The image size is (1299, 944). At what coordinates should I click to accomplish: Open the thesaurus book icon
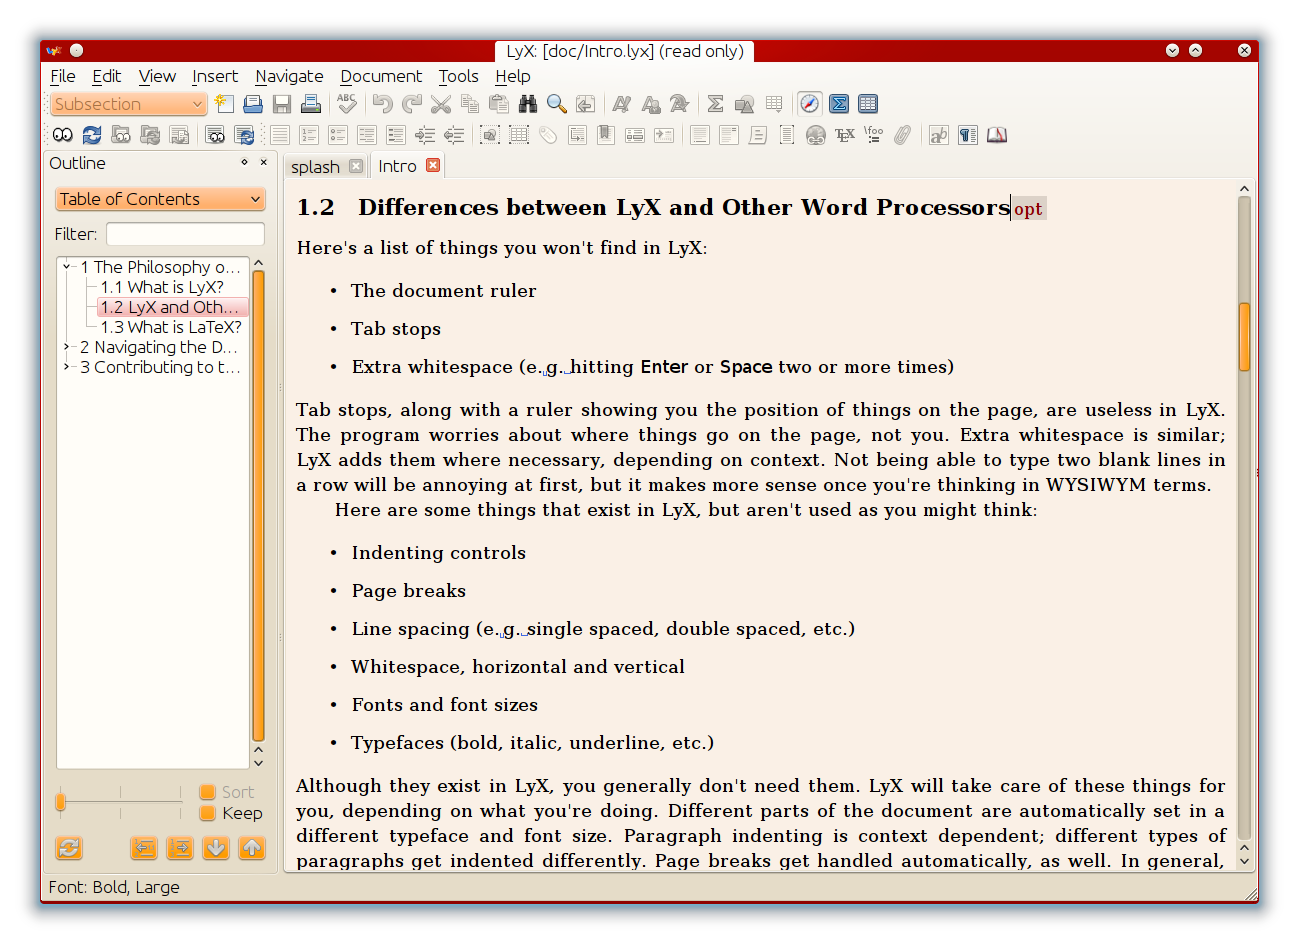(x=997, y=135)
